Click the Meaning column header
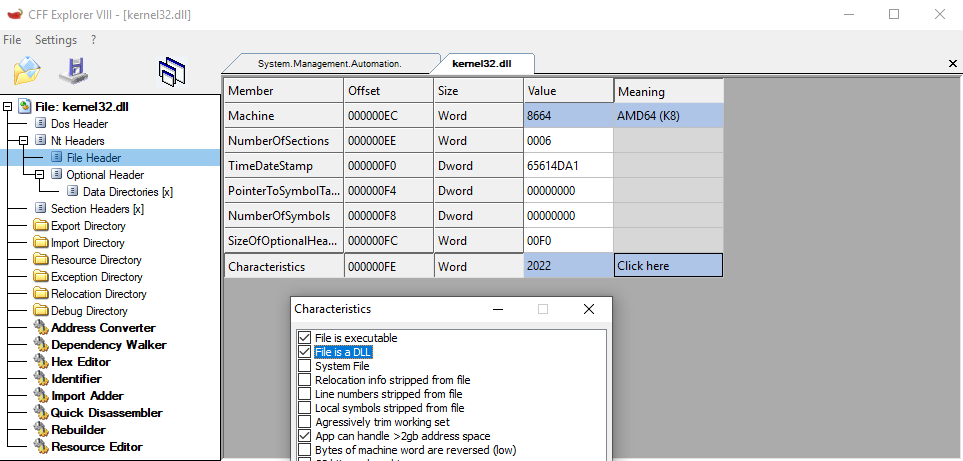 668,91
